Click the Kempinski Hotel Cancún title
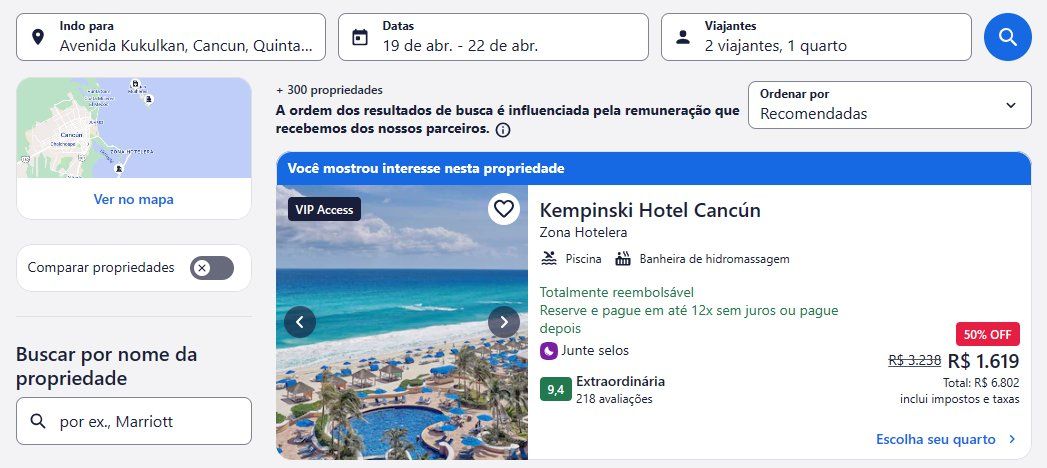Image resolution: width=1047 pixels, height=468 pixels. pos(650,210)
